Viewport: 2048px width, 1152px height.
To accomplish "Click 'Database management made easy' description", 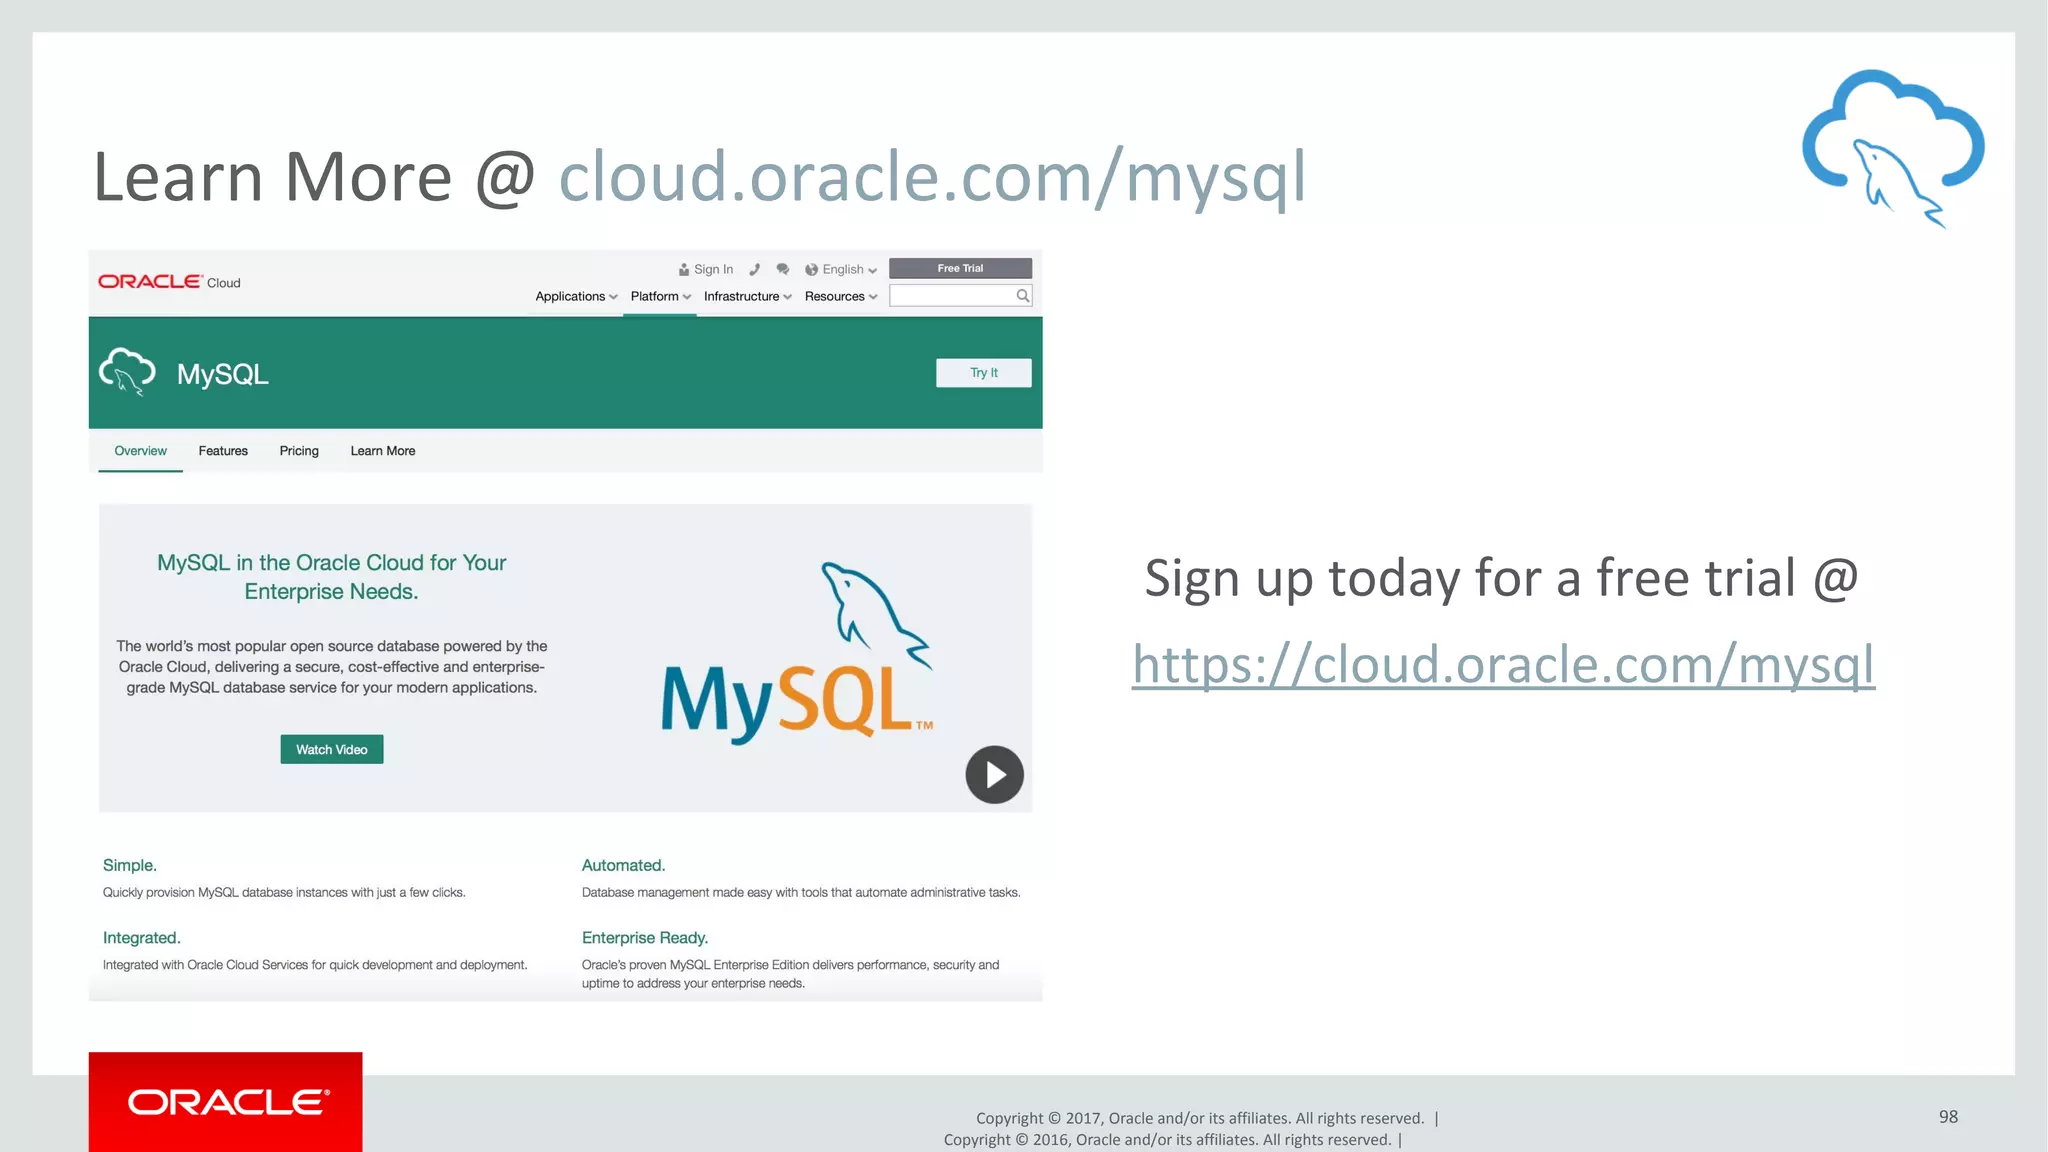I will (801, 892).
